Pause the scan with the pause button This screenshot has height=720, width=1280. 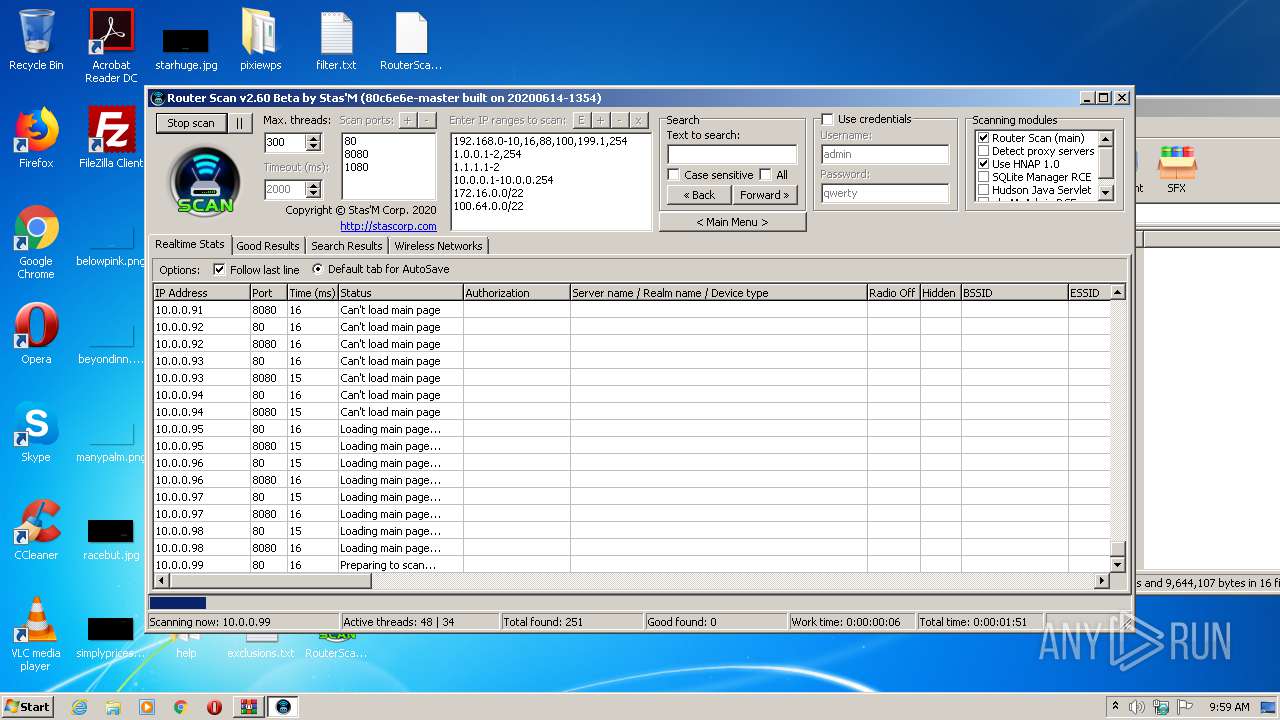pyautogui.click(x=239, y=123)
